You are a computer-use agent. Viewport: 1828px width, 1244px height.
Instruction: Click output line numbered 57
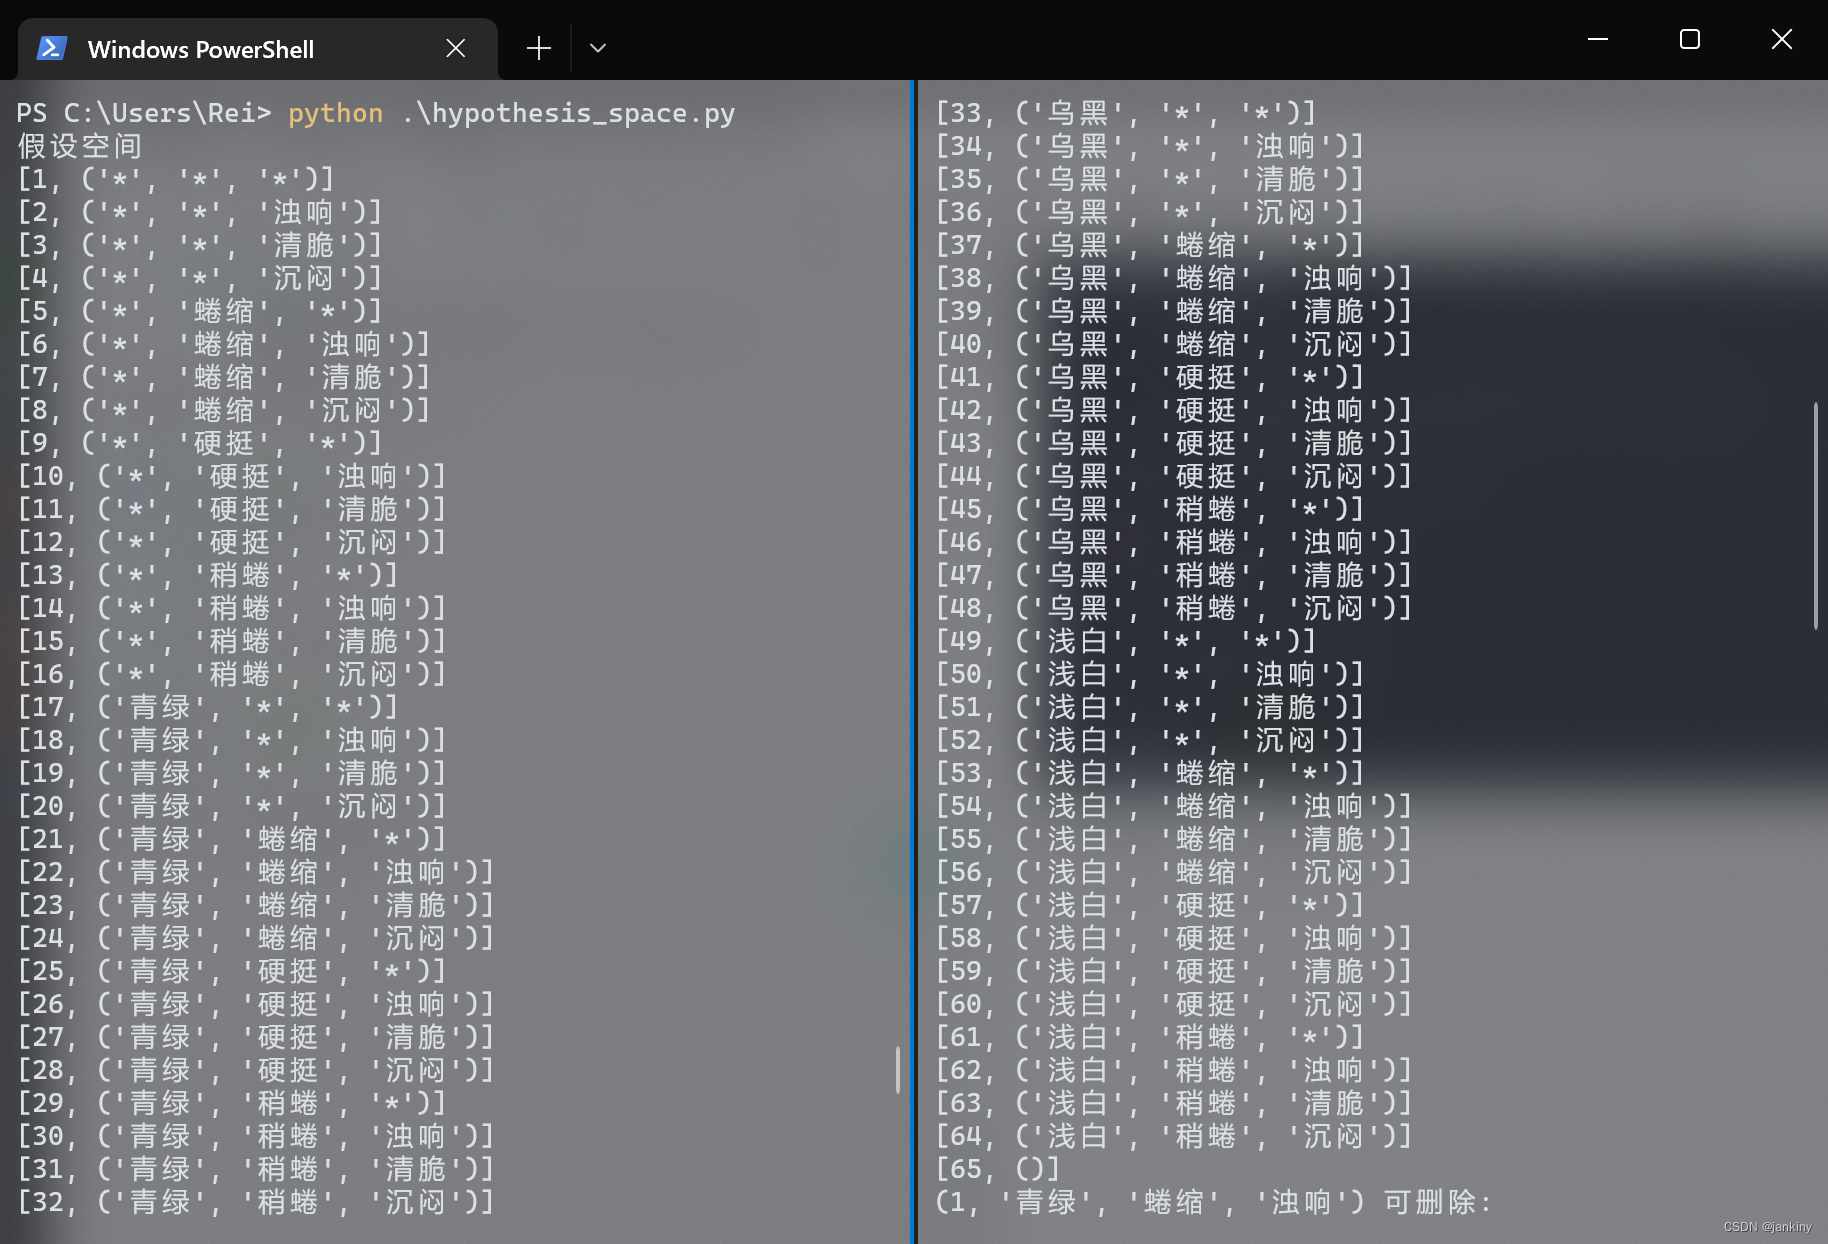pyautogui.click(x=1150, y=905)
